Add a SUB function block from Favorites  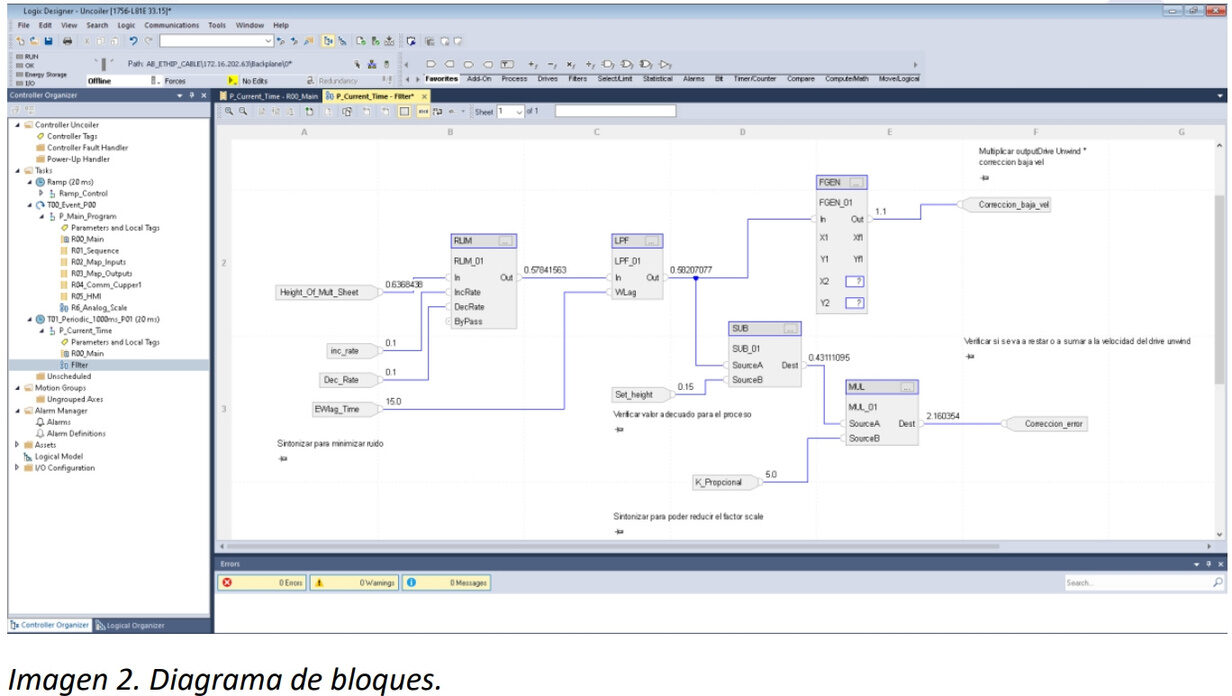(553, 65)
